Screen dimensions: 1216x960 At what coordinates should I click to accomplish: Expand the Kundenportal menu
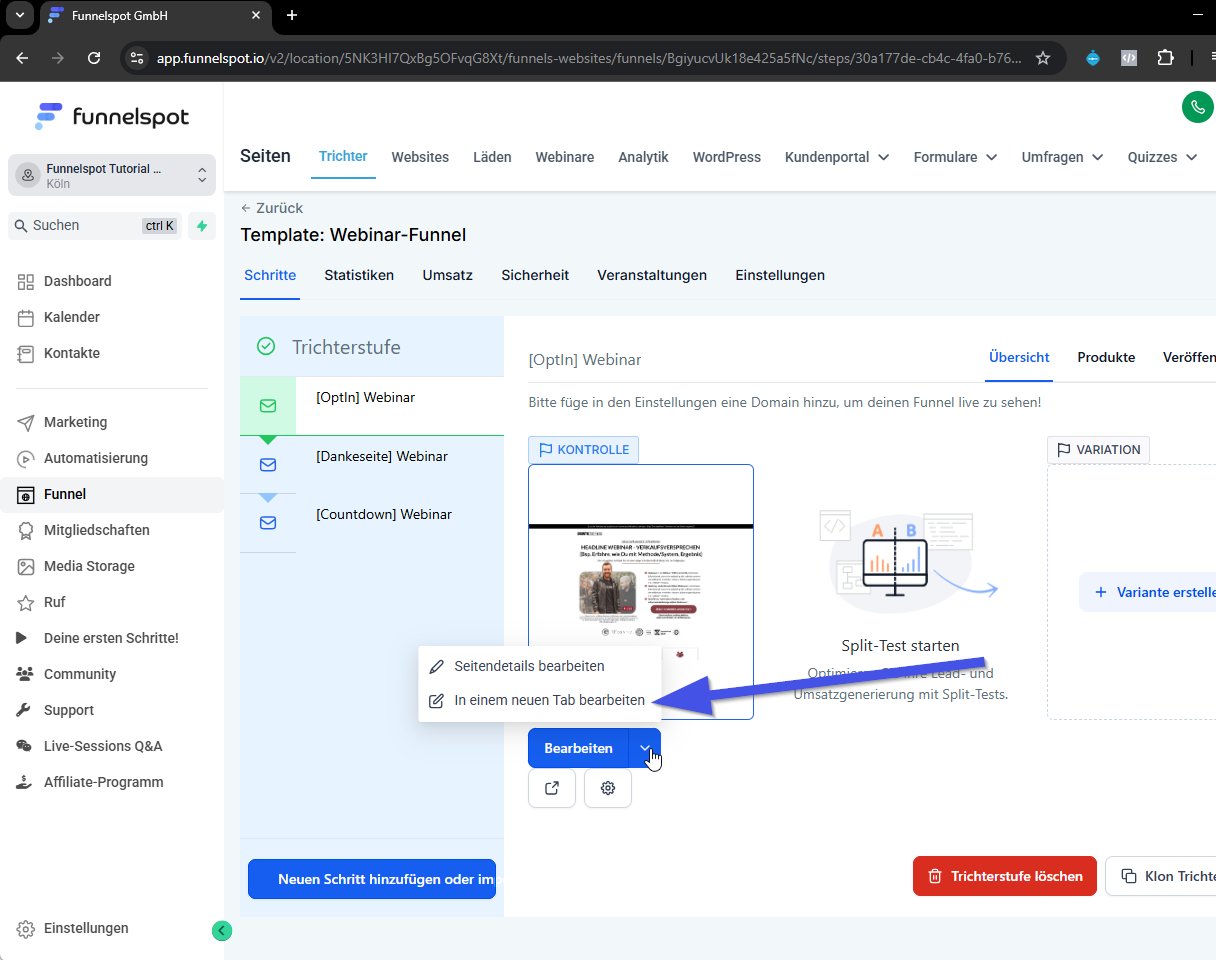pyautogui.click(x=837, y=157)
